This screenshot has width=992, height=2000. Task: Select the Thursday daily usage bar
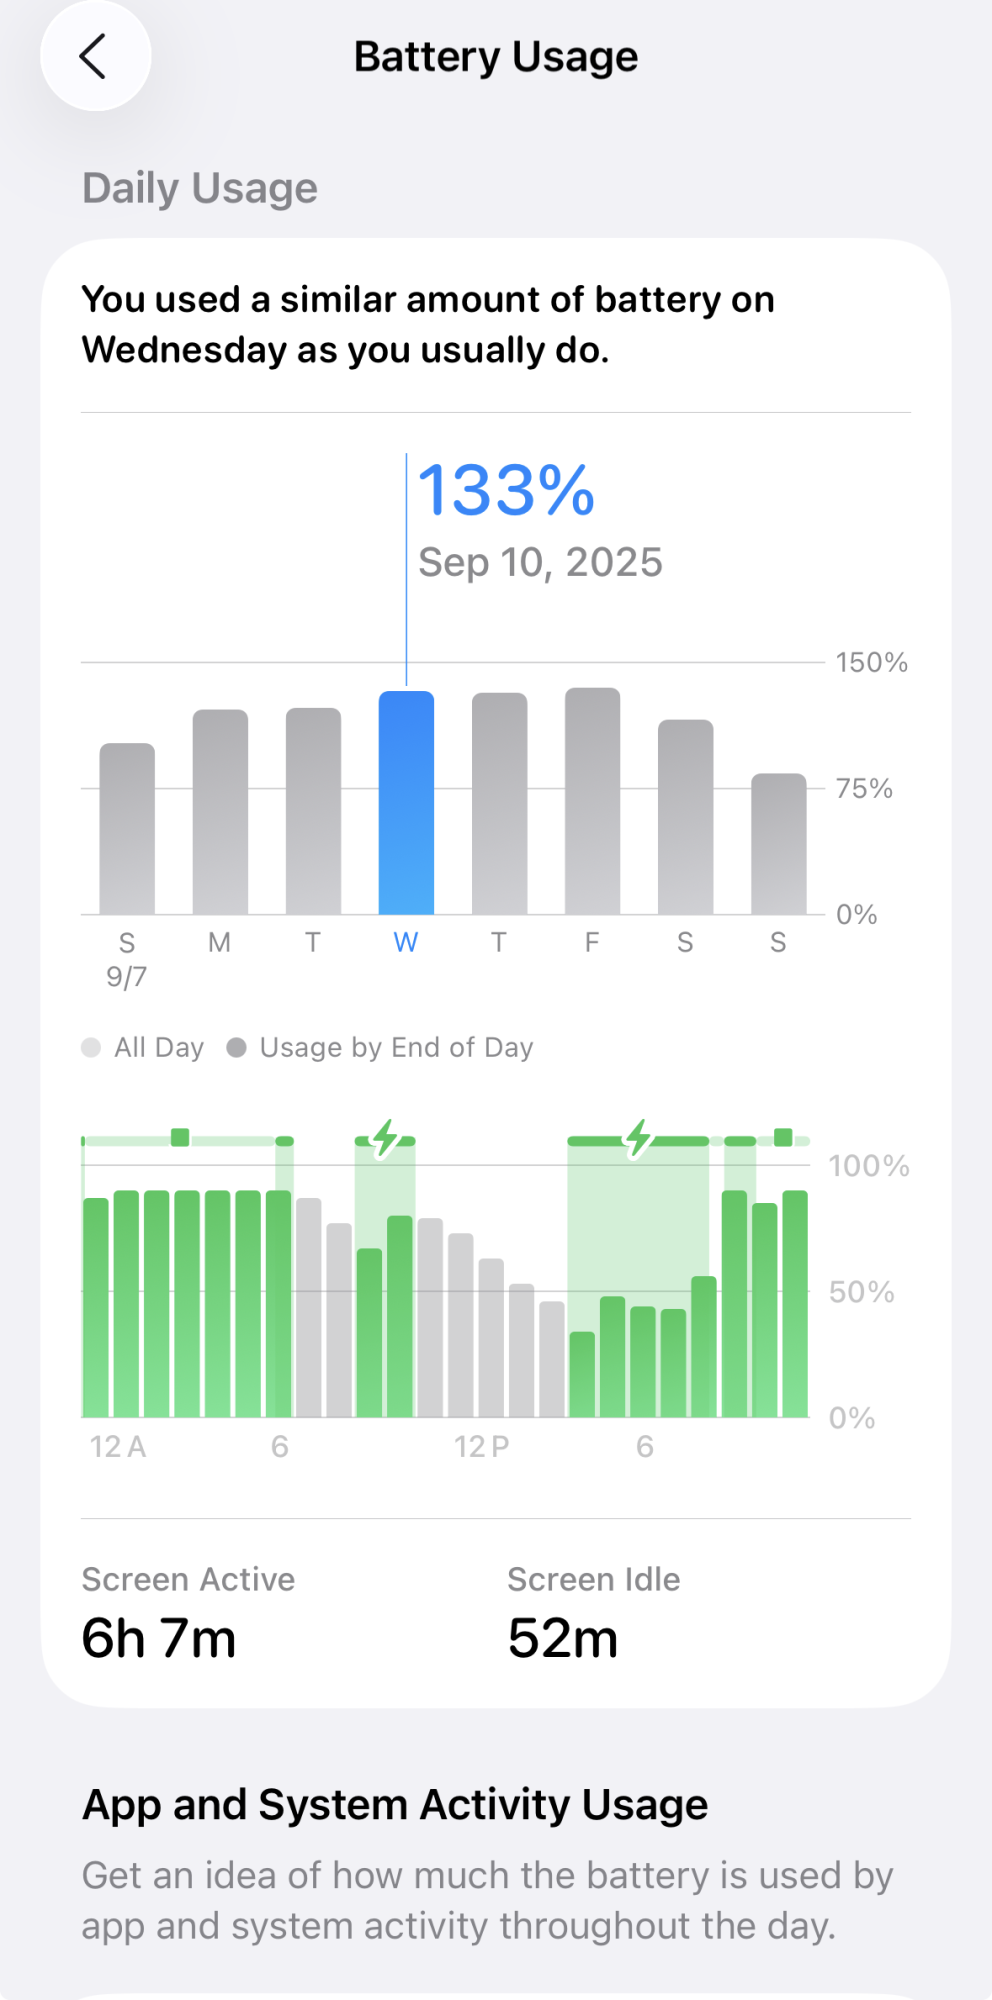[x=499, y=804]
